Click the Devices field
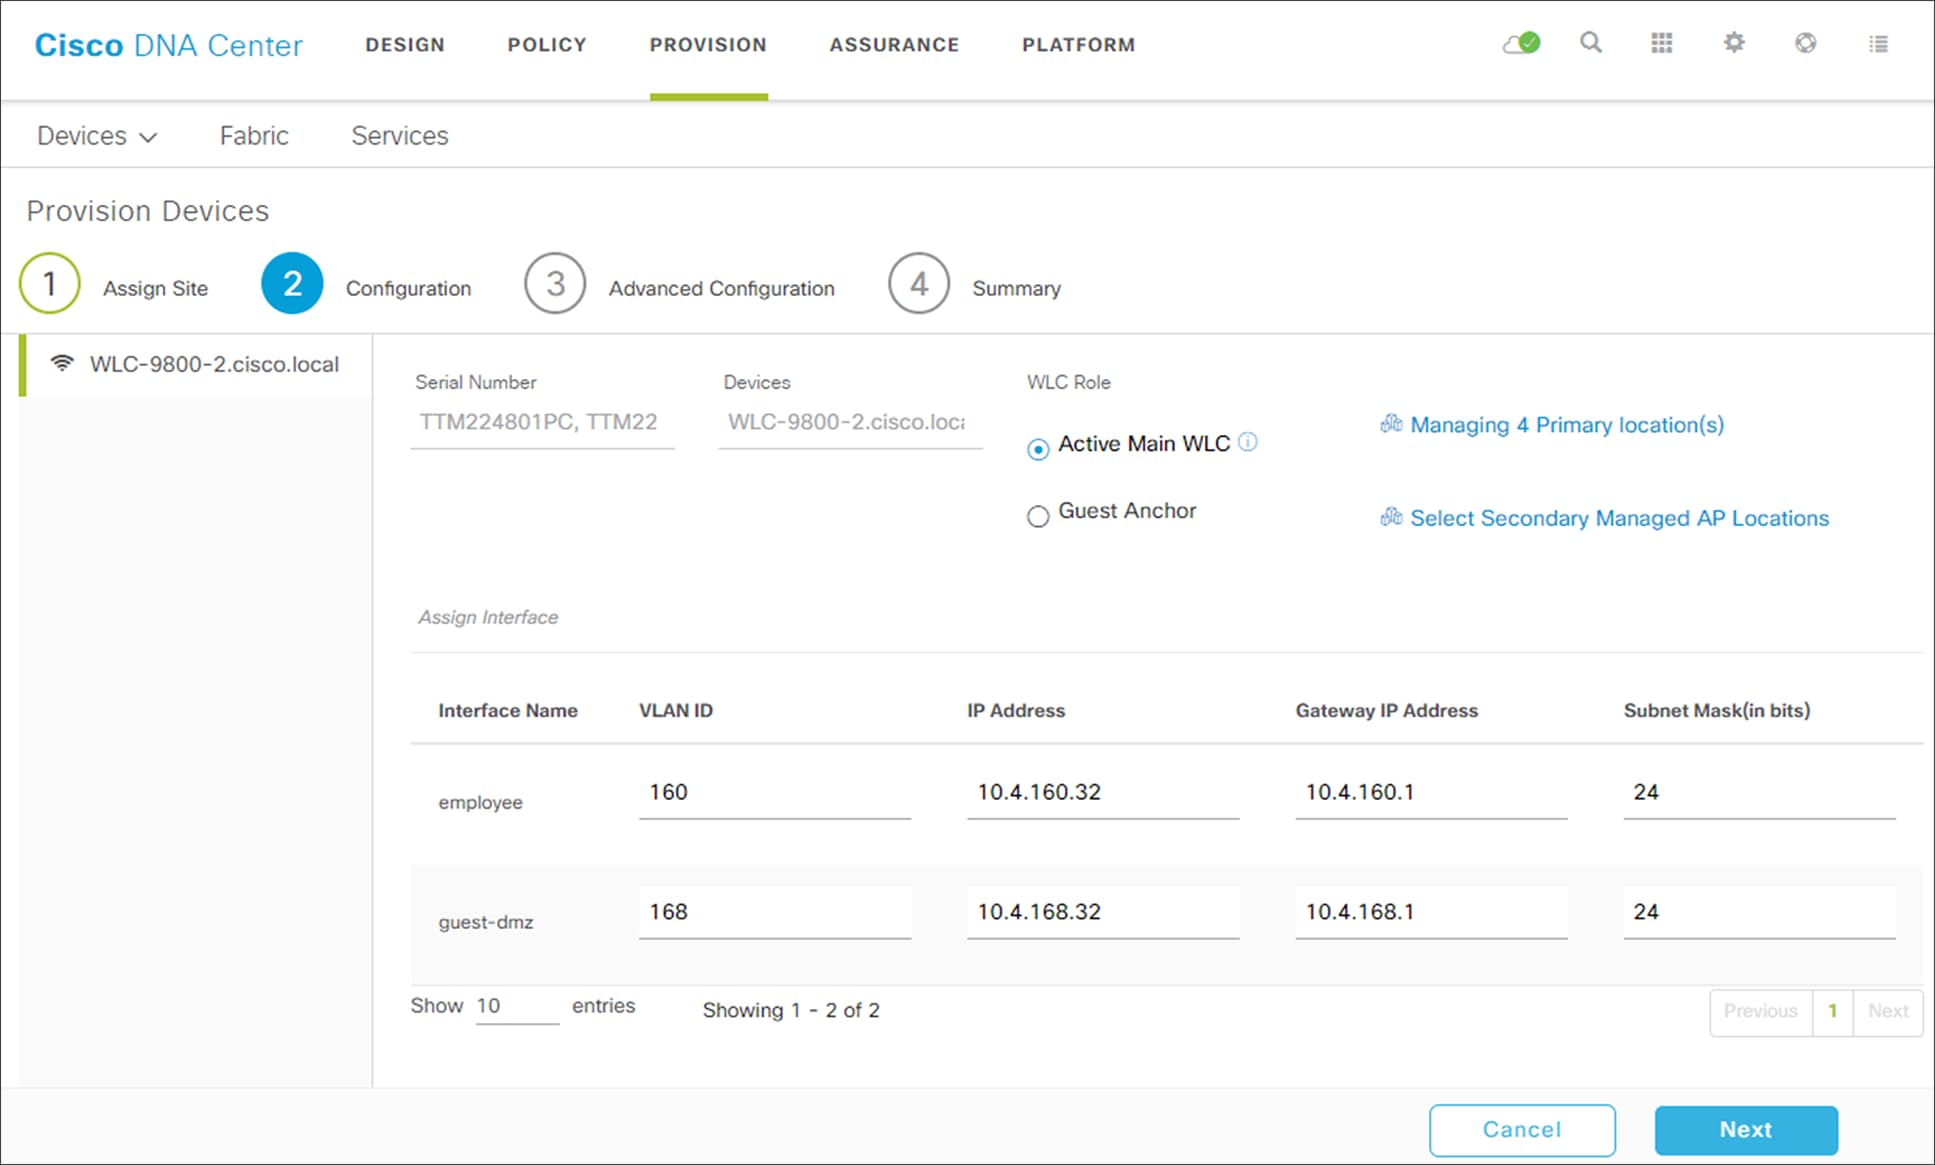Viewport: 1935px width, 1165px height. coord(850,422)
